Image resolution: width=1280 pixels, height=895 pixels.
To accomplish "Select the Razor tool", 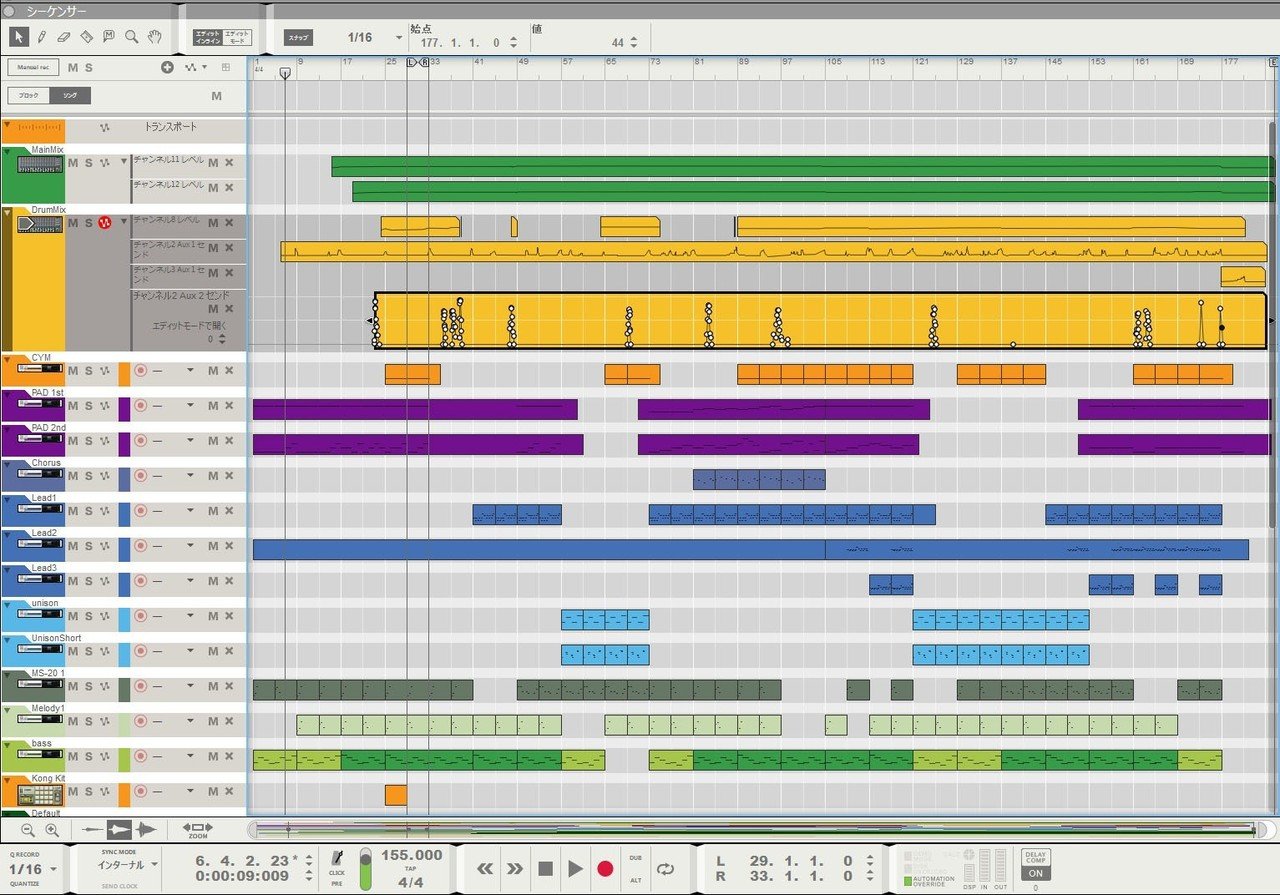I will (x=86, y=37).
